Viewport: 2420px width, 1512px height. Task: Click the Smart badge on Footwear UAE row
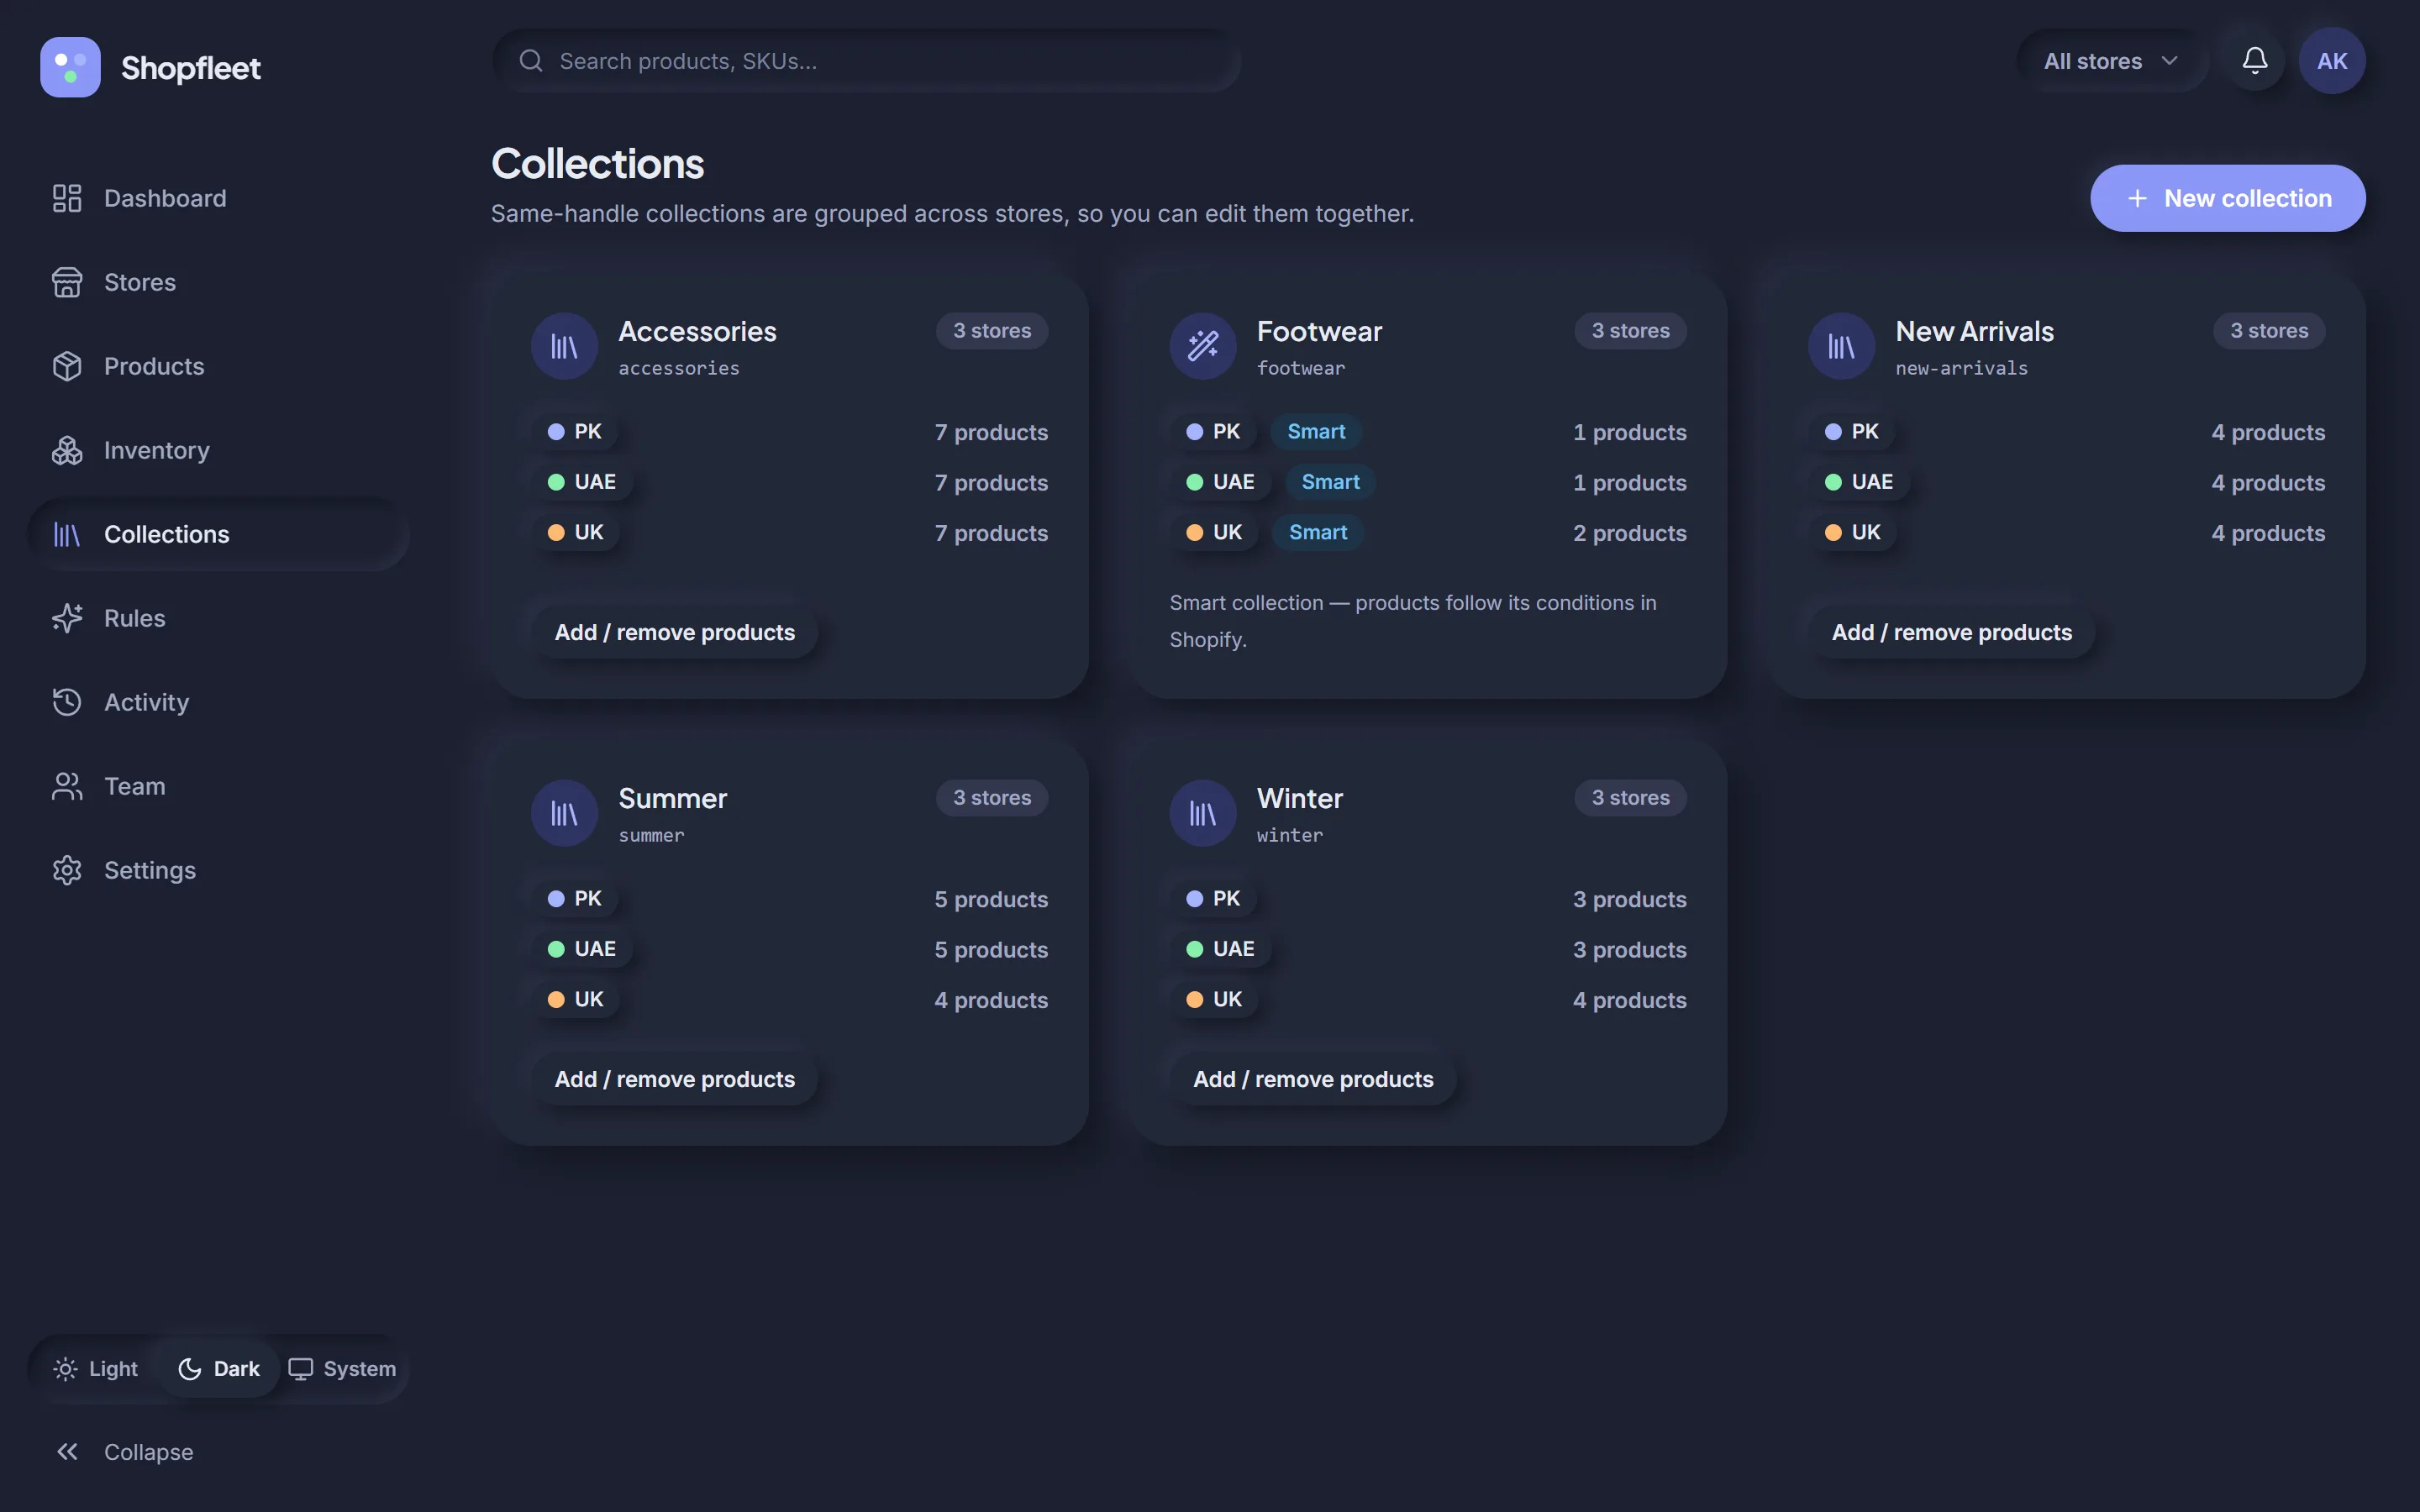[1330, 482]
